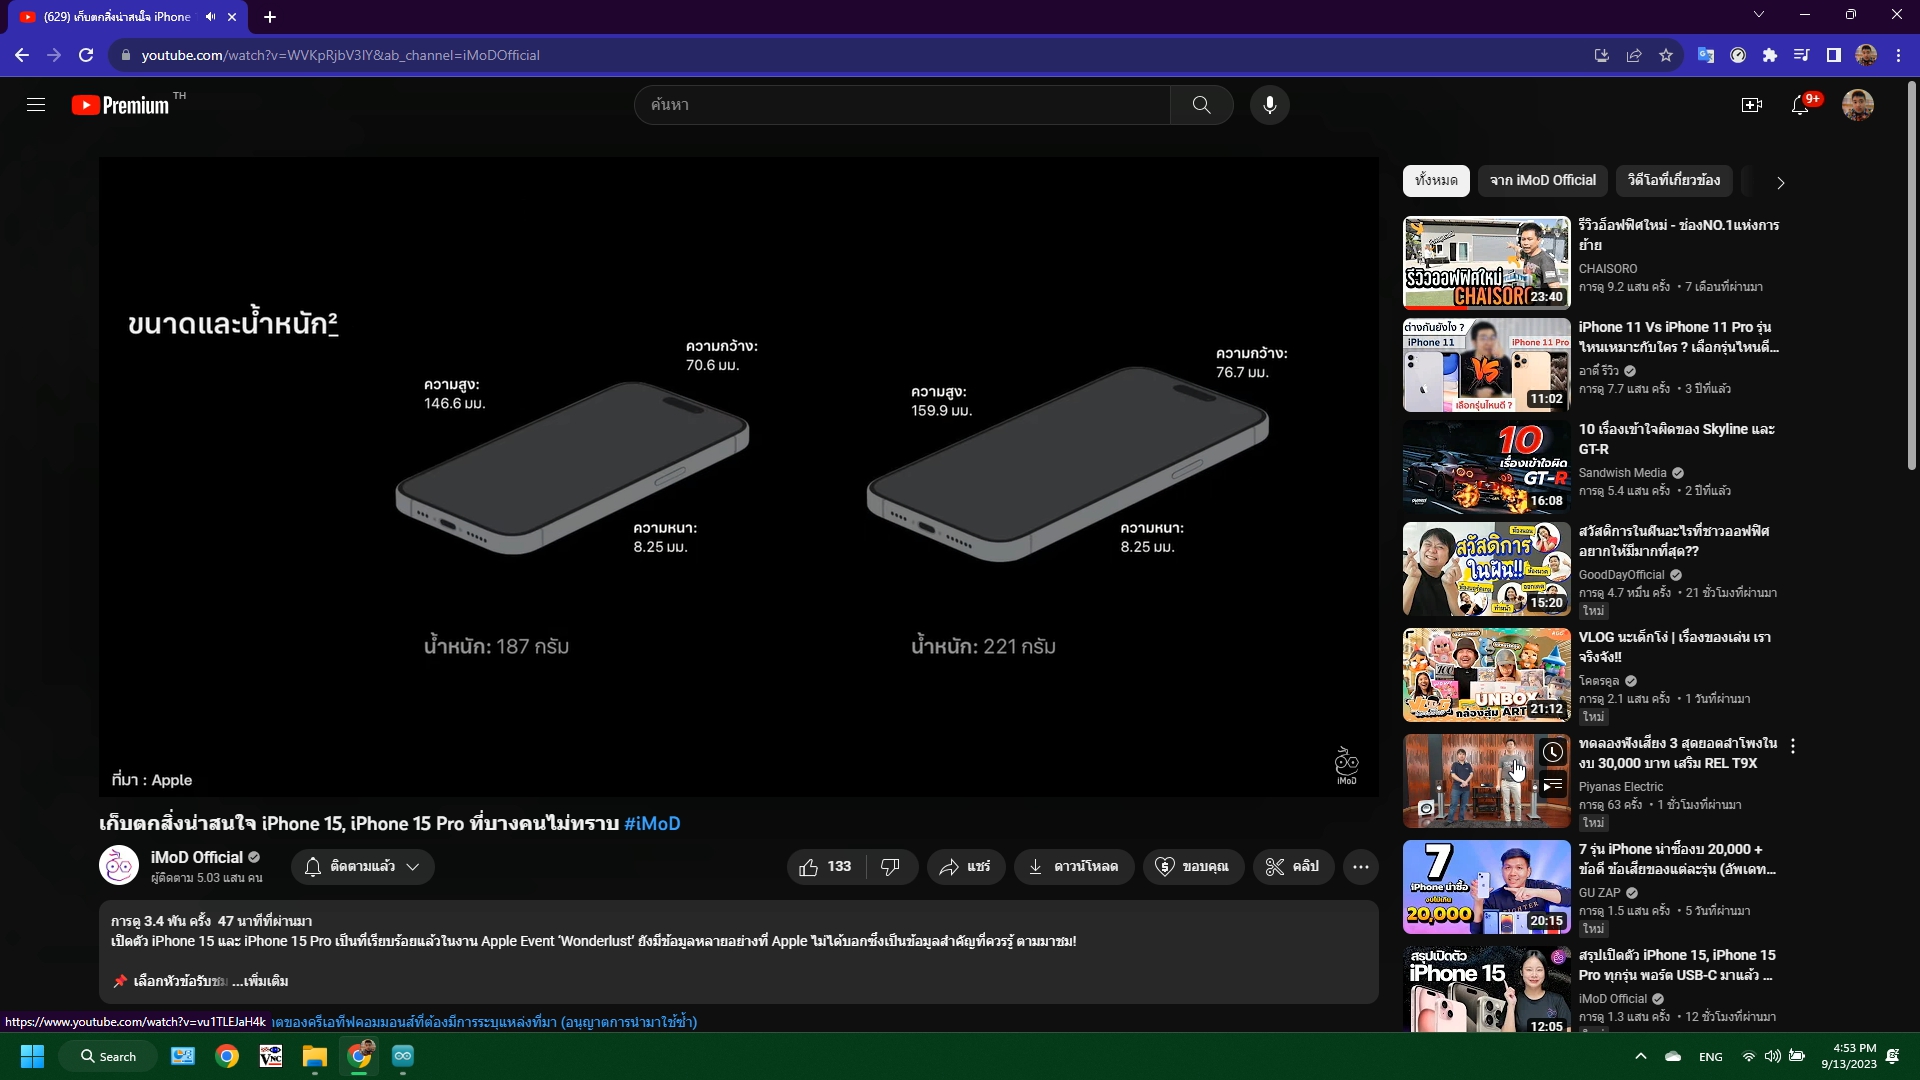Open iPhone 15 summary video by iMoD

tap(1486, 989)
